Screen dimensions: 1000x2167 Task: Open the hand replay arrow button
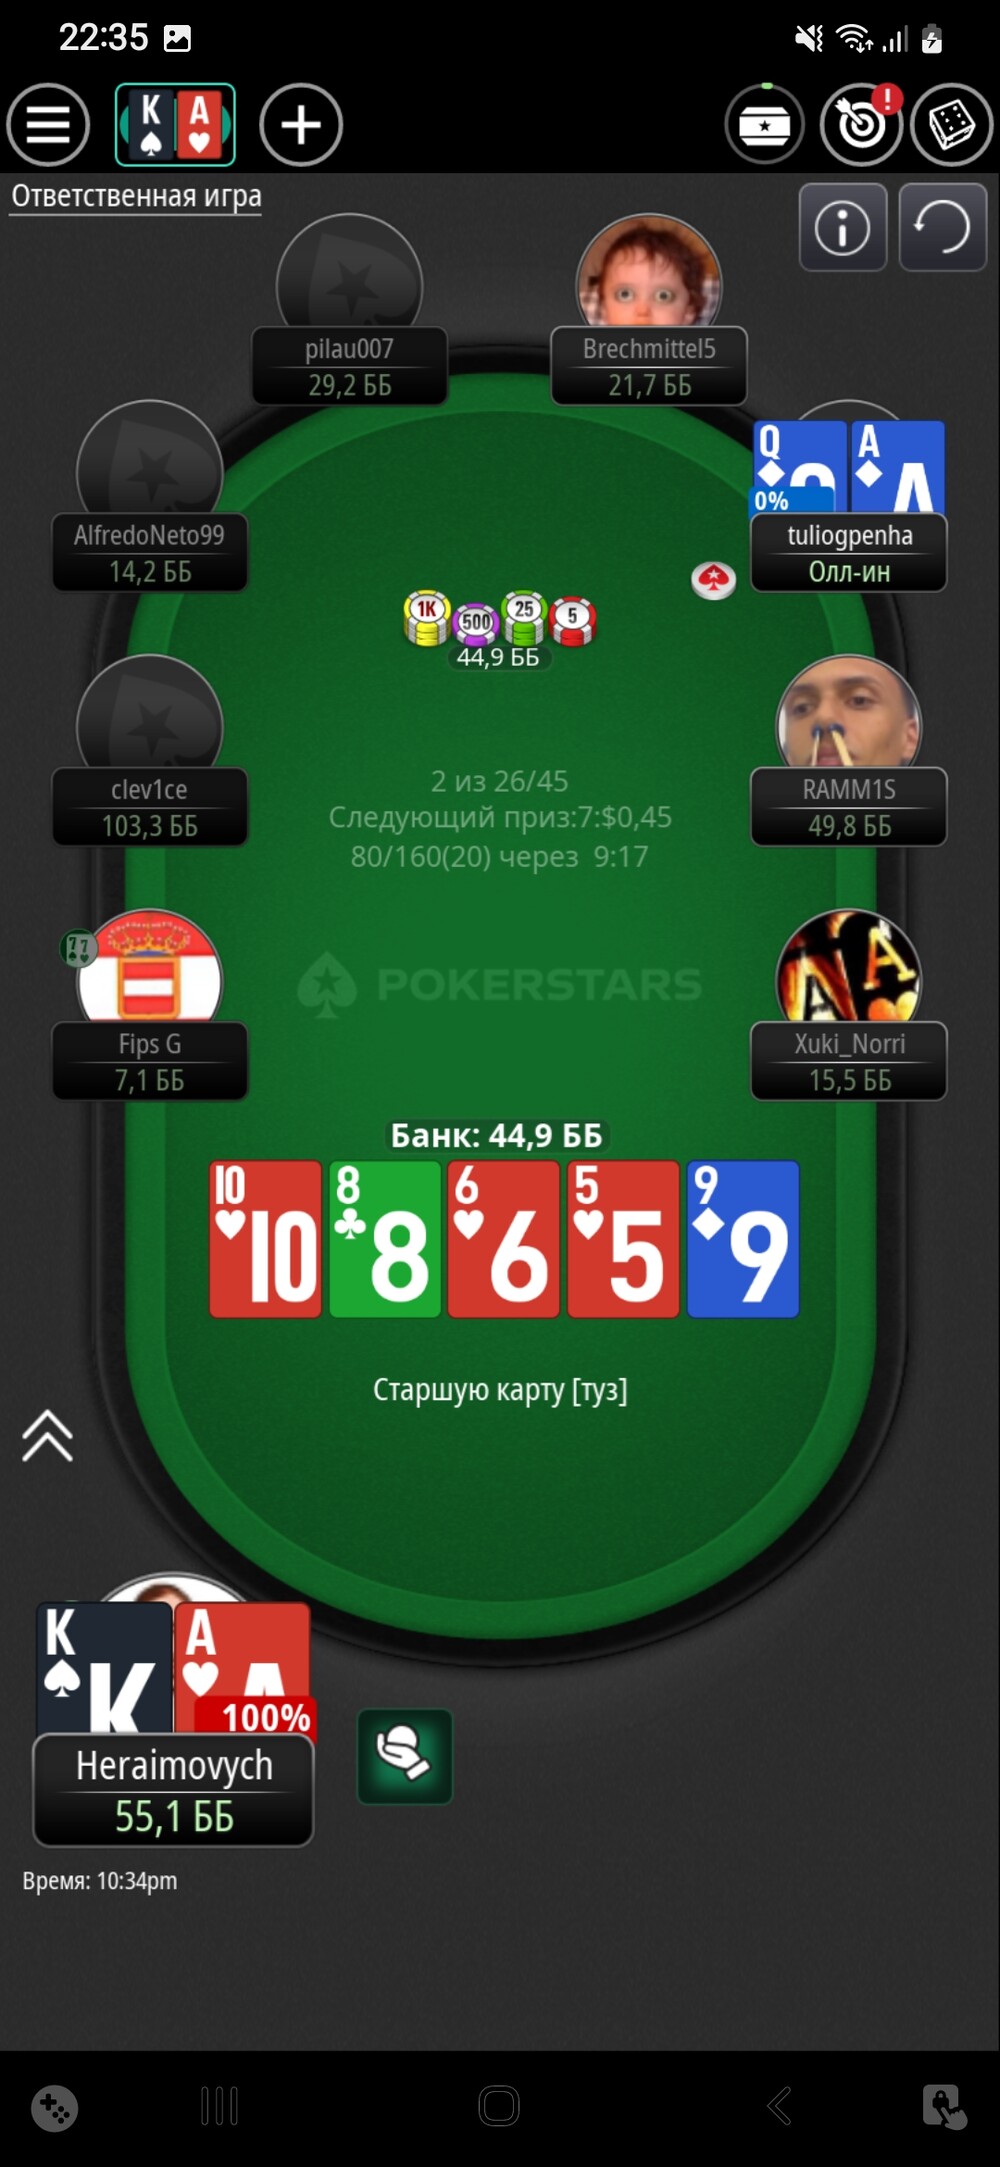pos(943,228)
